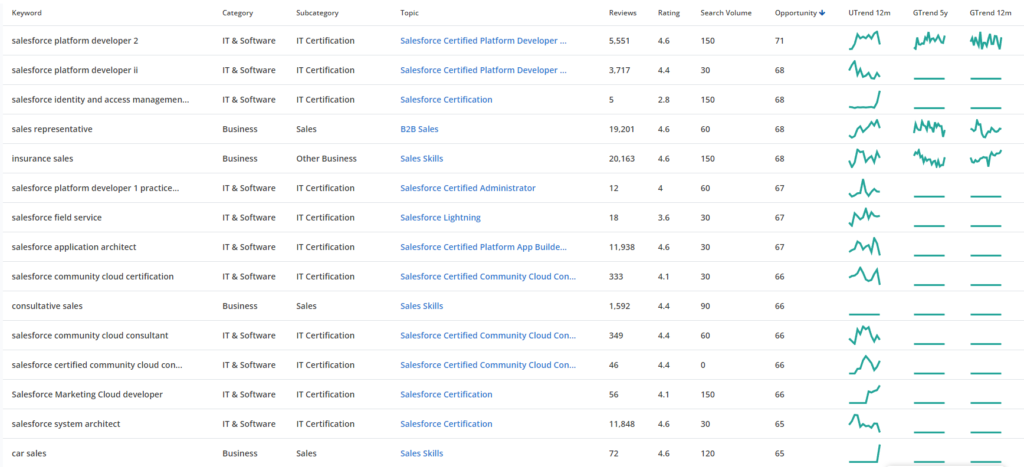
Task: Open UTrend sparkline for salesforce platform developer 2
Action: [x=864, y=41]
